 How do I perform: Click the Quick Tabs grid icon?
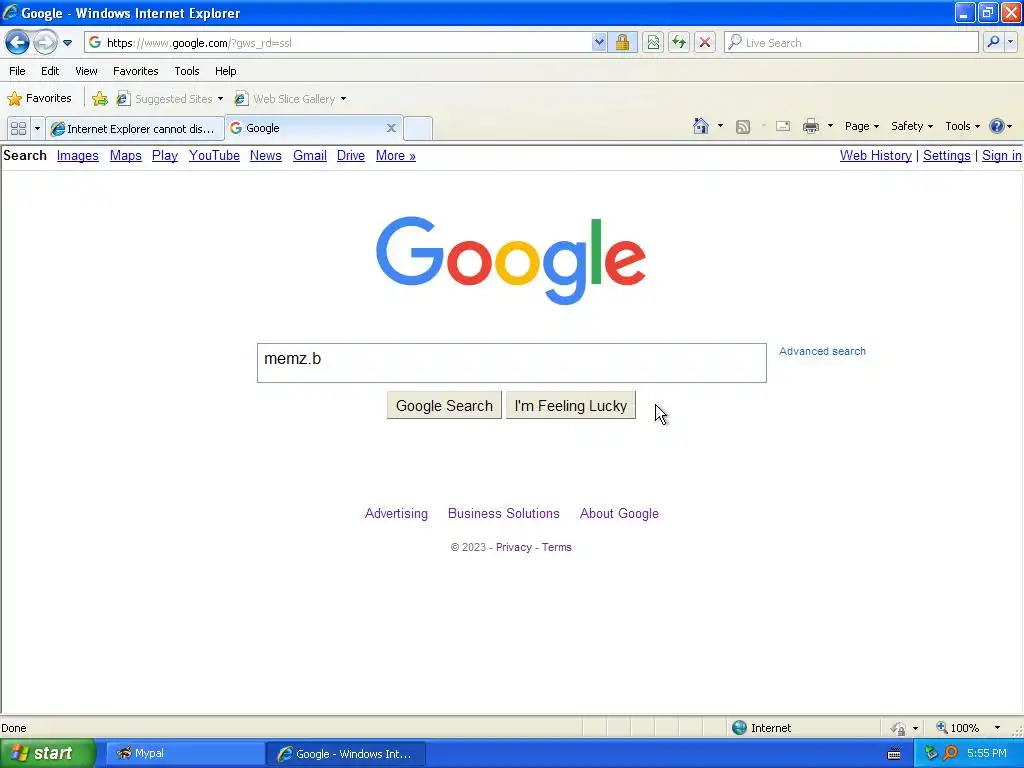pos(18,128)
